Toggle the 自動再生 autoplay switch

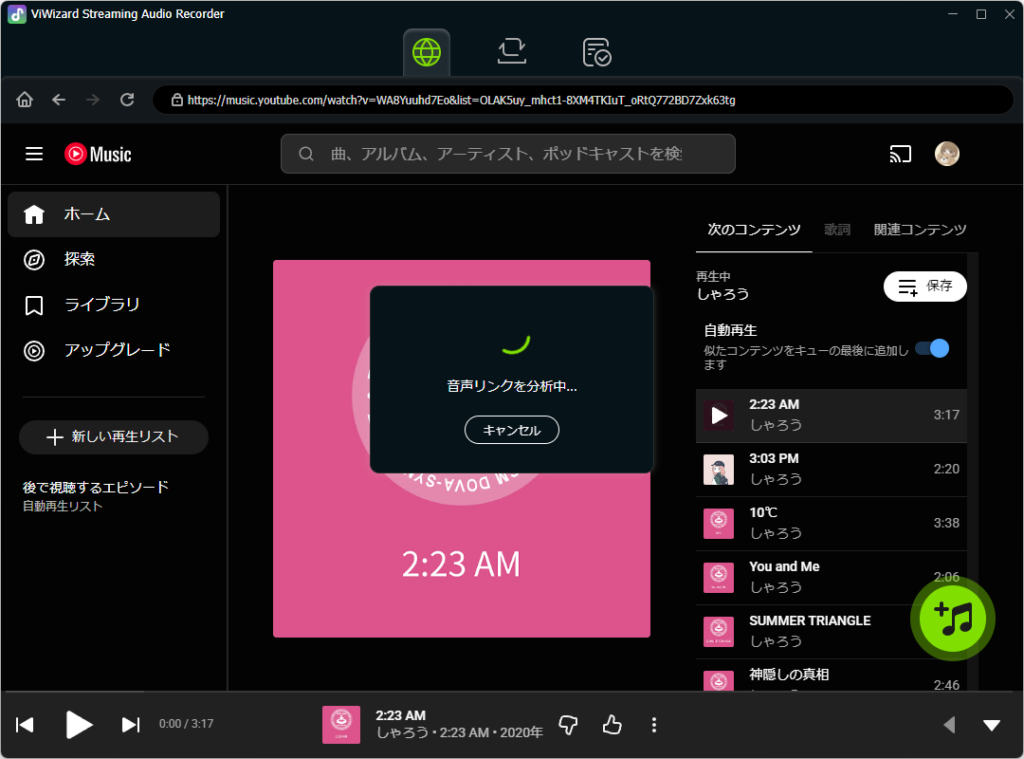tap(931, 348)
